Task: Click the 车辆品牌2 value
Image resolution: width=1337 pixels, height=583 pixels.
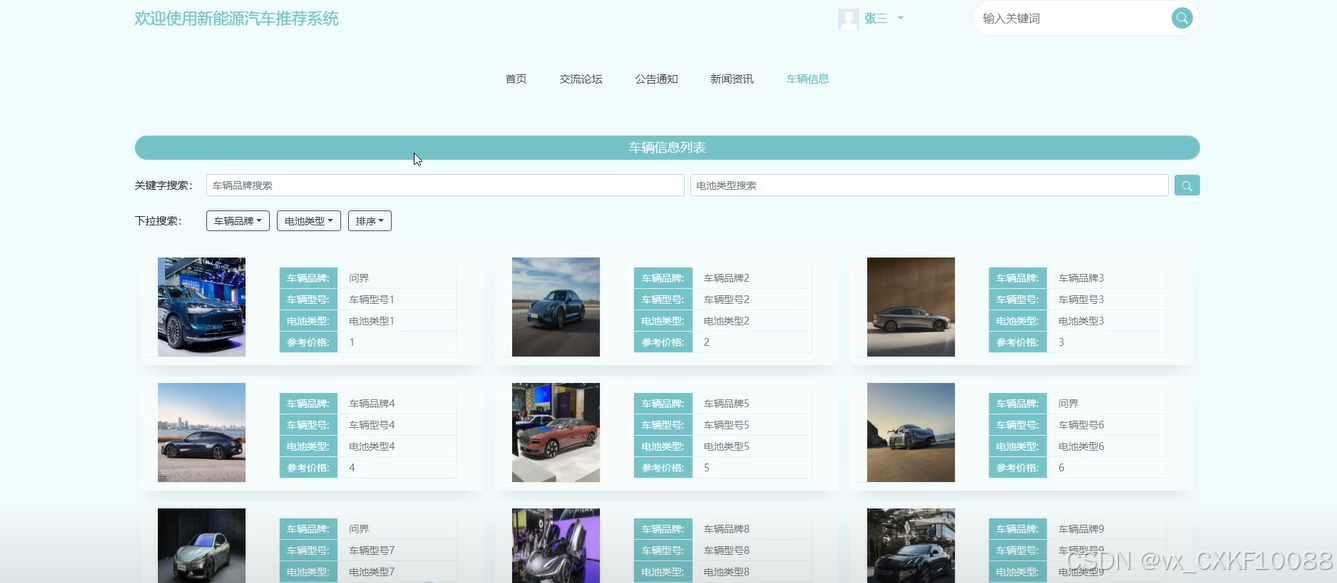Action: (x=727, y=278)
